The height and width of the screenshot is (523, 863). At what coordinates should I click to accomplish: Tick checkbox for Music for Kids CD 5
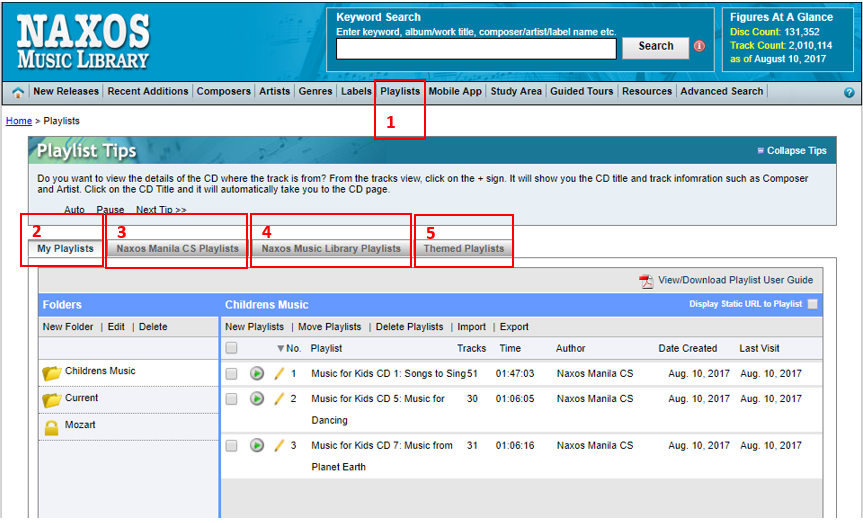click(232, 399)
